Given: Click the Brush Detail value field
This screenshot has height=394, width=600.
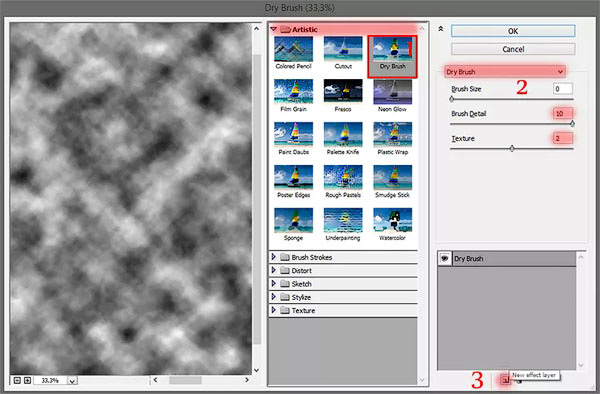Looking at the screenshot, I should pos(562,113).
